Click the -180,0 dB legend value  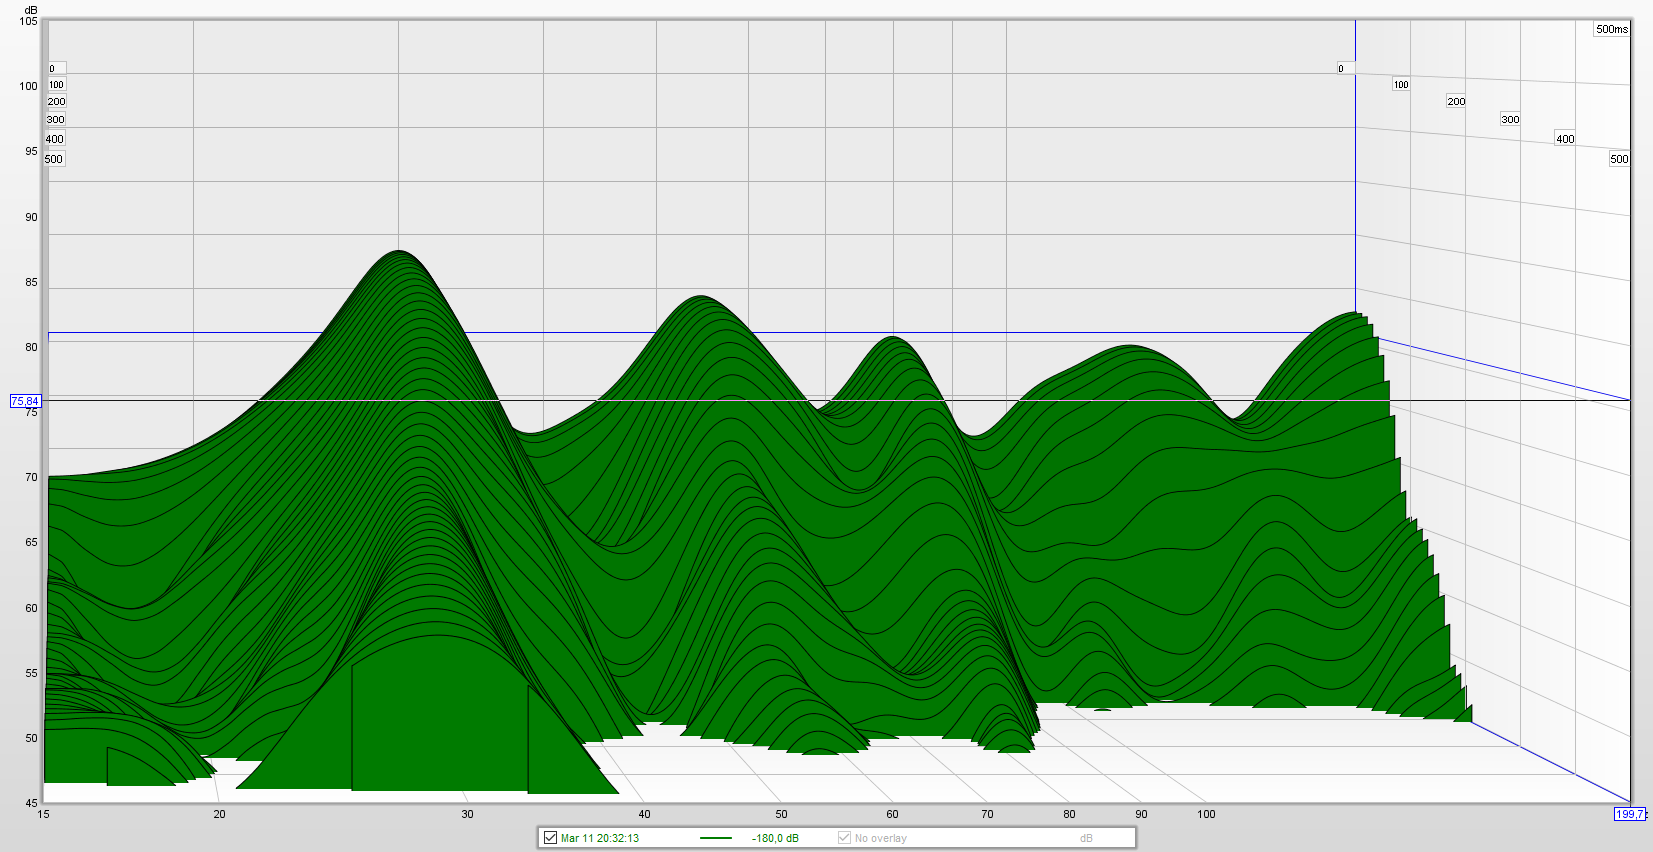click(x=775, y=838)
